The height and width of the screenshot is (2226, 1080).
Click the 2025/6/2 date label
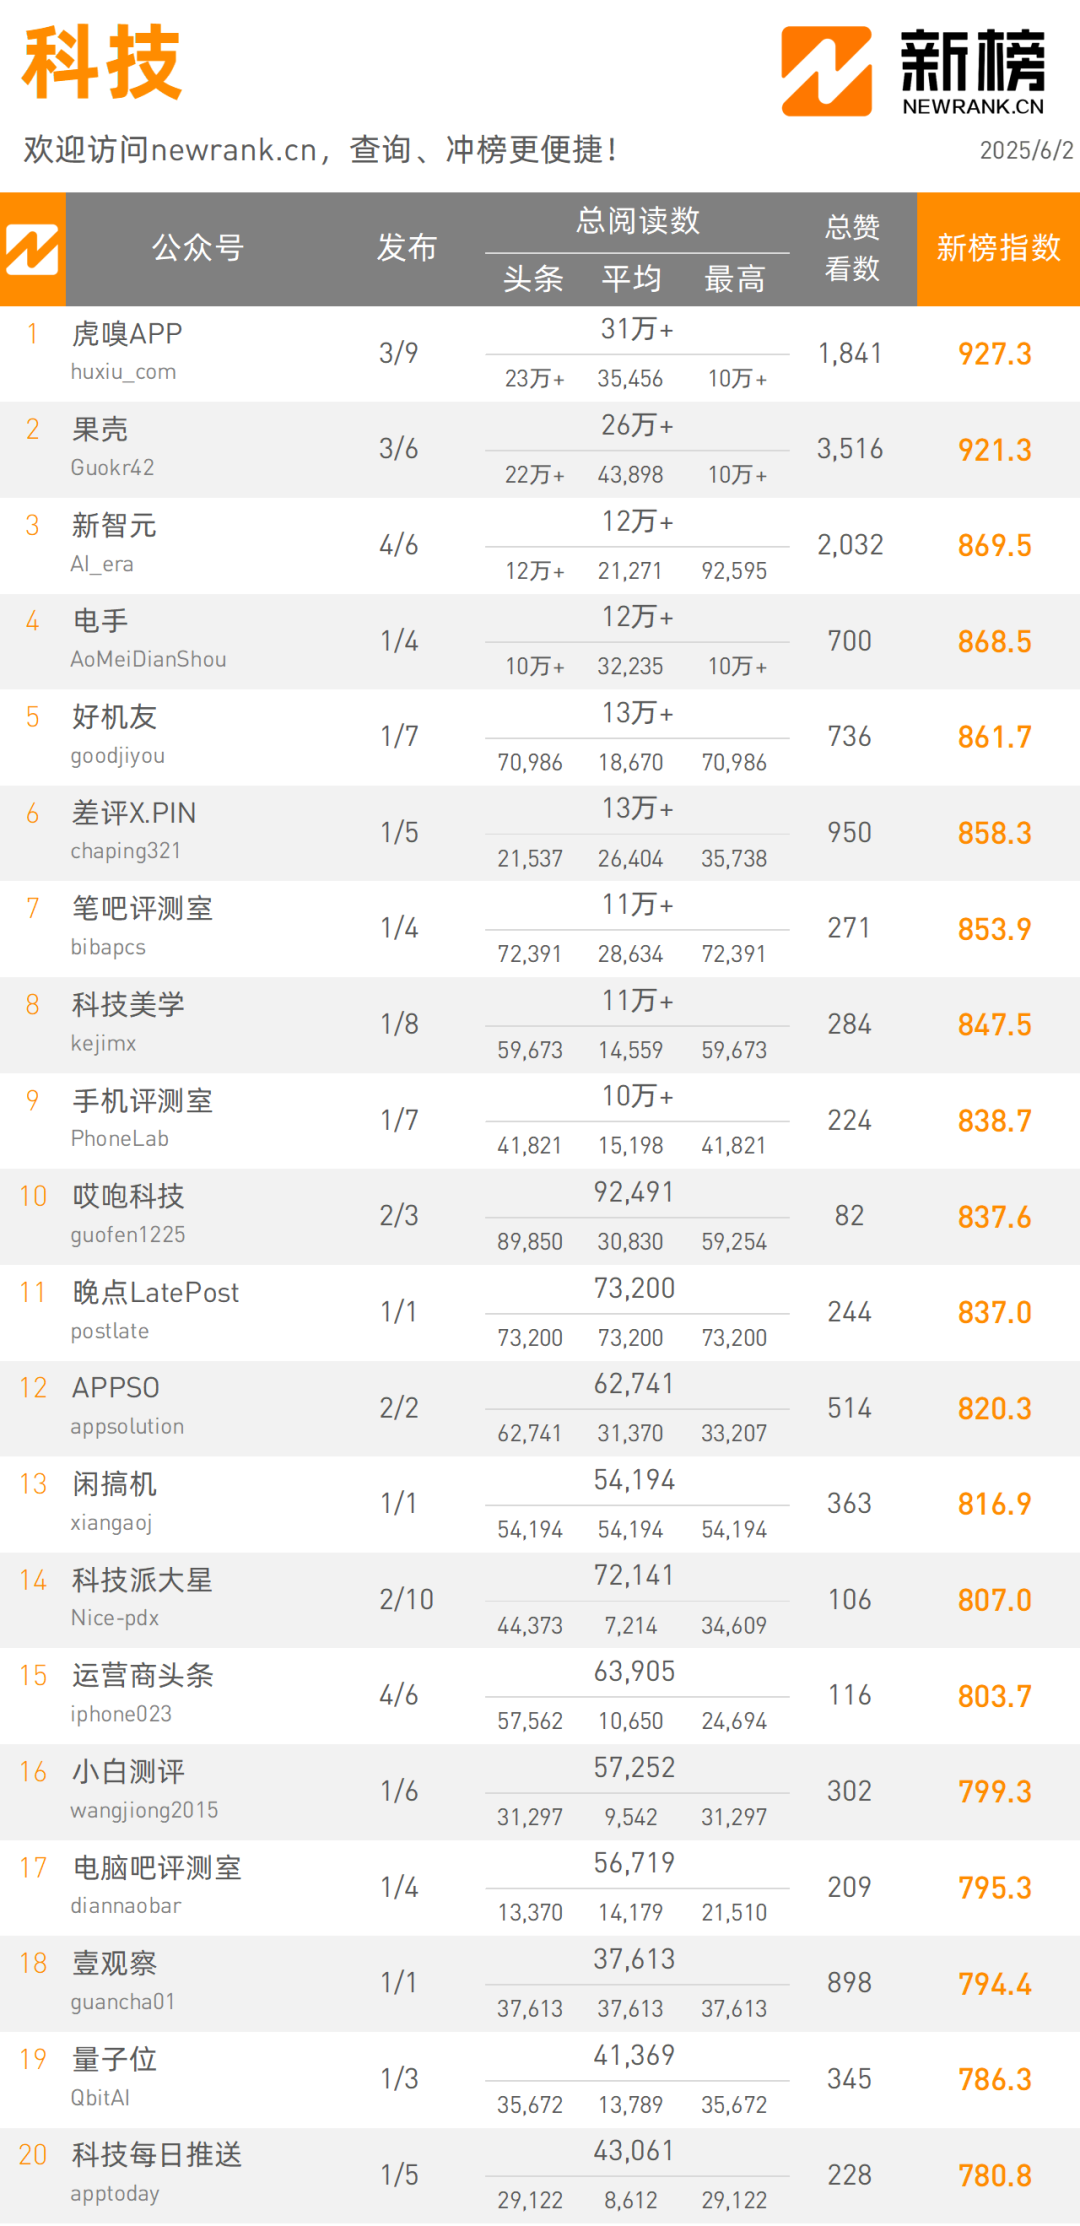point(1026,150)
